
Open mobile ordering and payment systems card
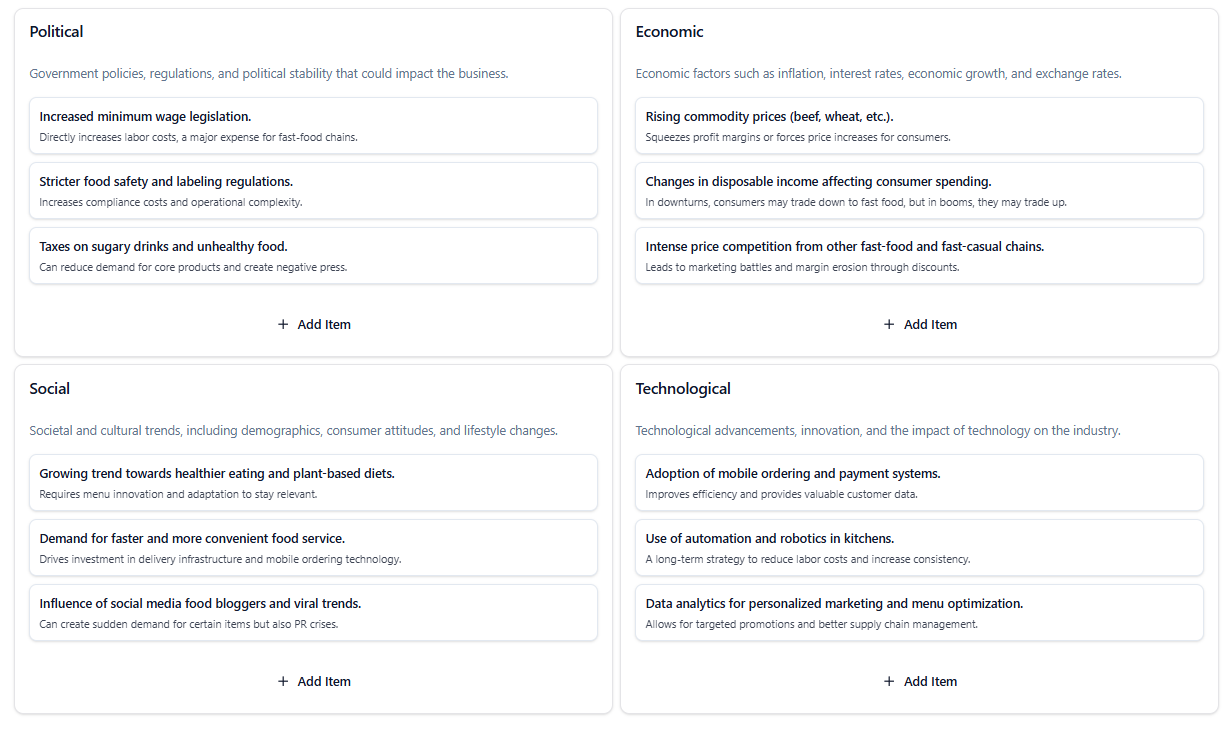click(919, 483)
